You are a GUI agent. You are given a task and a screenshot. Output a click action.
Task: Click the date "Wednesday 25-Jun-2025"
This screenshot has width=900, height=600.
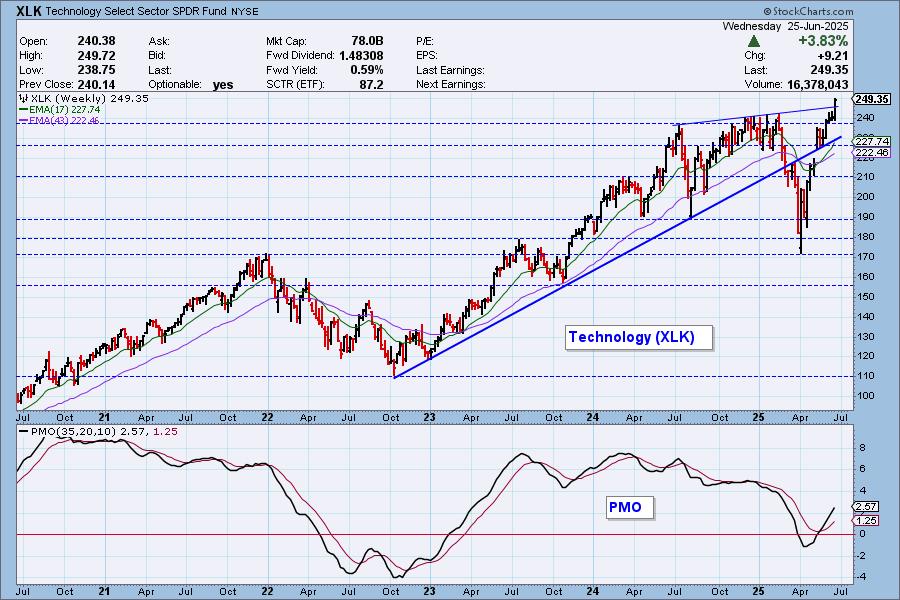pos(785,26)
